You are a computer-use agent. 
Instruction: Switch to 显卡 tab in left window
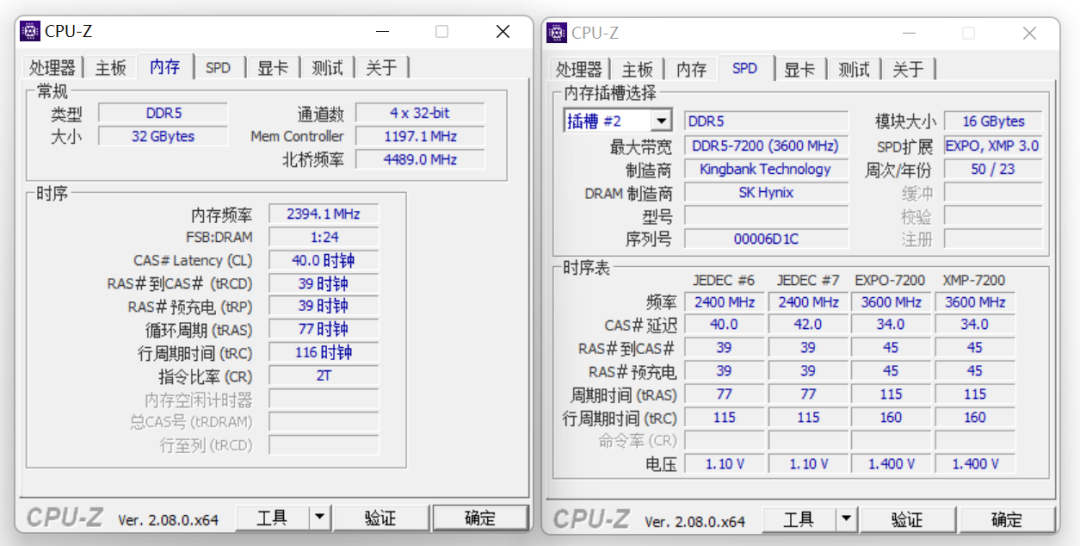pyautogui.click(x=273, y=67)
